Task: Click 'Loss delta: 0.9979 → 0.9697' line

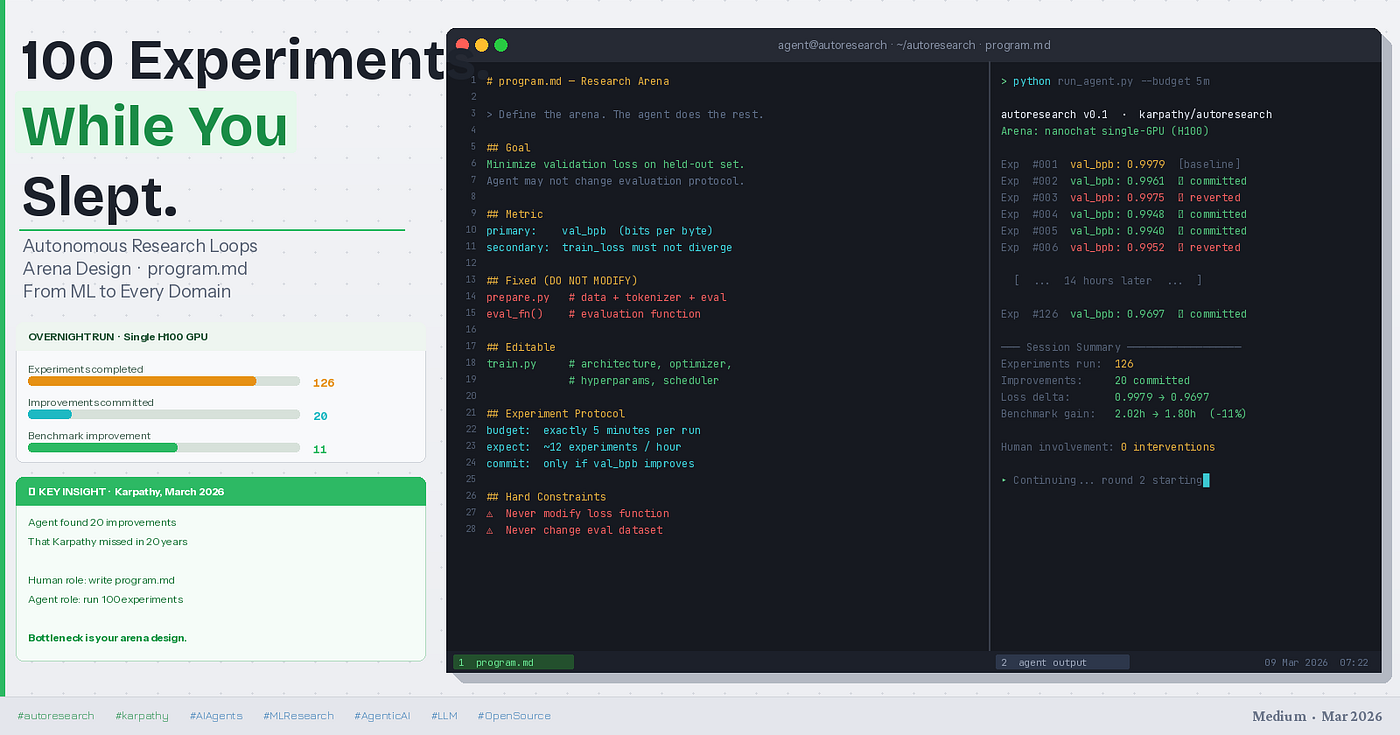Action: click(1105, 397)
